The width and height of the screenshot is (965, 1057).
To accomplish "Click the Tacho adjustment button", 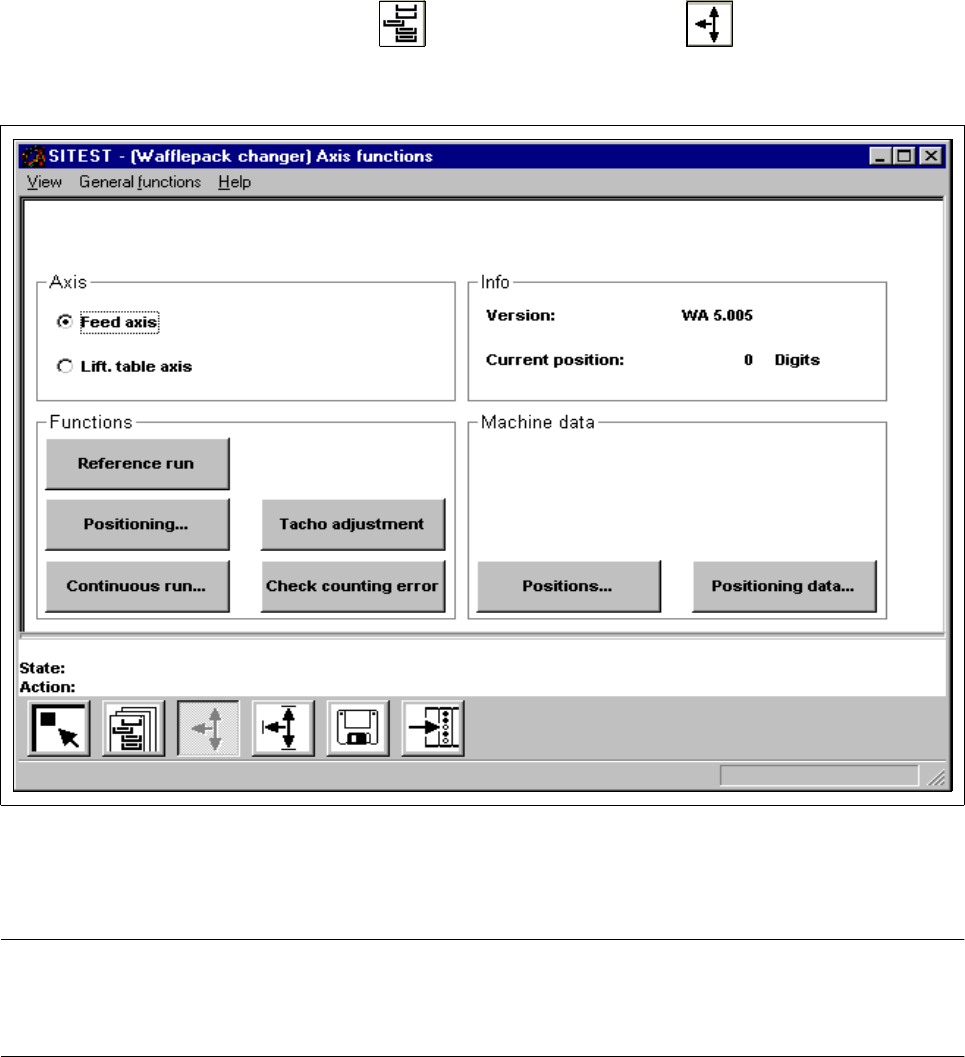I will pos(353,524).
